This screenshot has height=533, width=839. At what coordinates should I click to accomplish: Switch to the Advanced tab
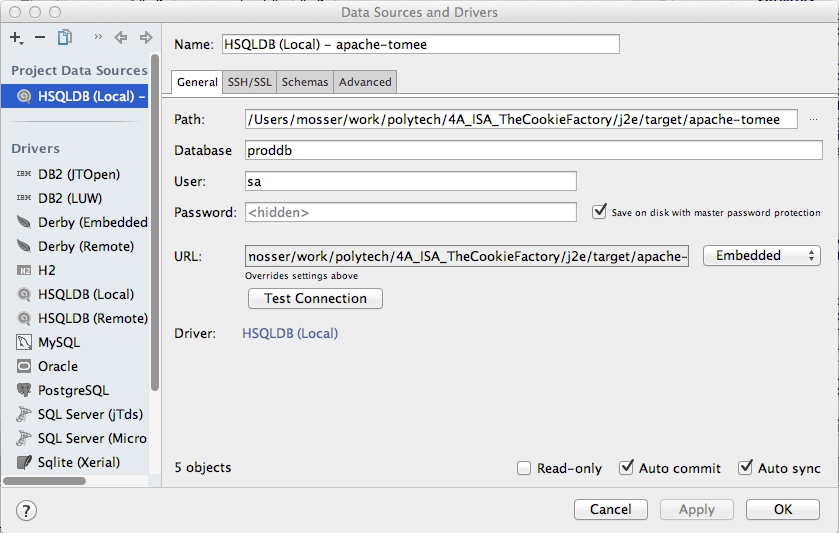click(x=365, y=82)
